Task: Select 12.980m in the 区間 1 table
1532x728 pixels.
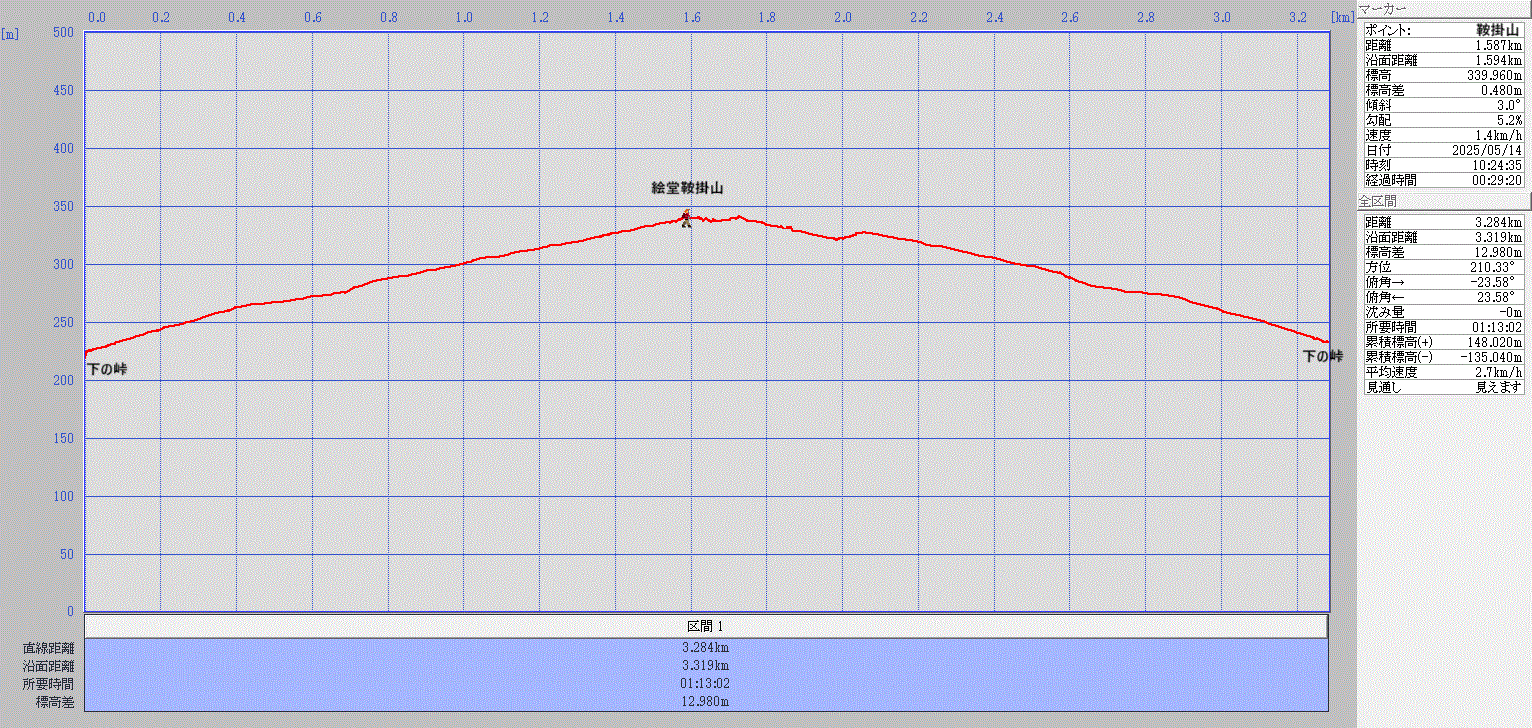Action: tap(706, 702)
